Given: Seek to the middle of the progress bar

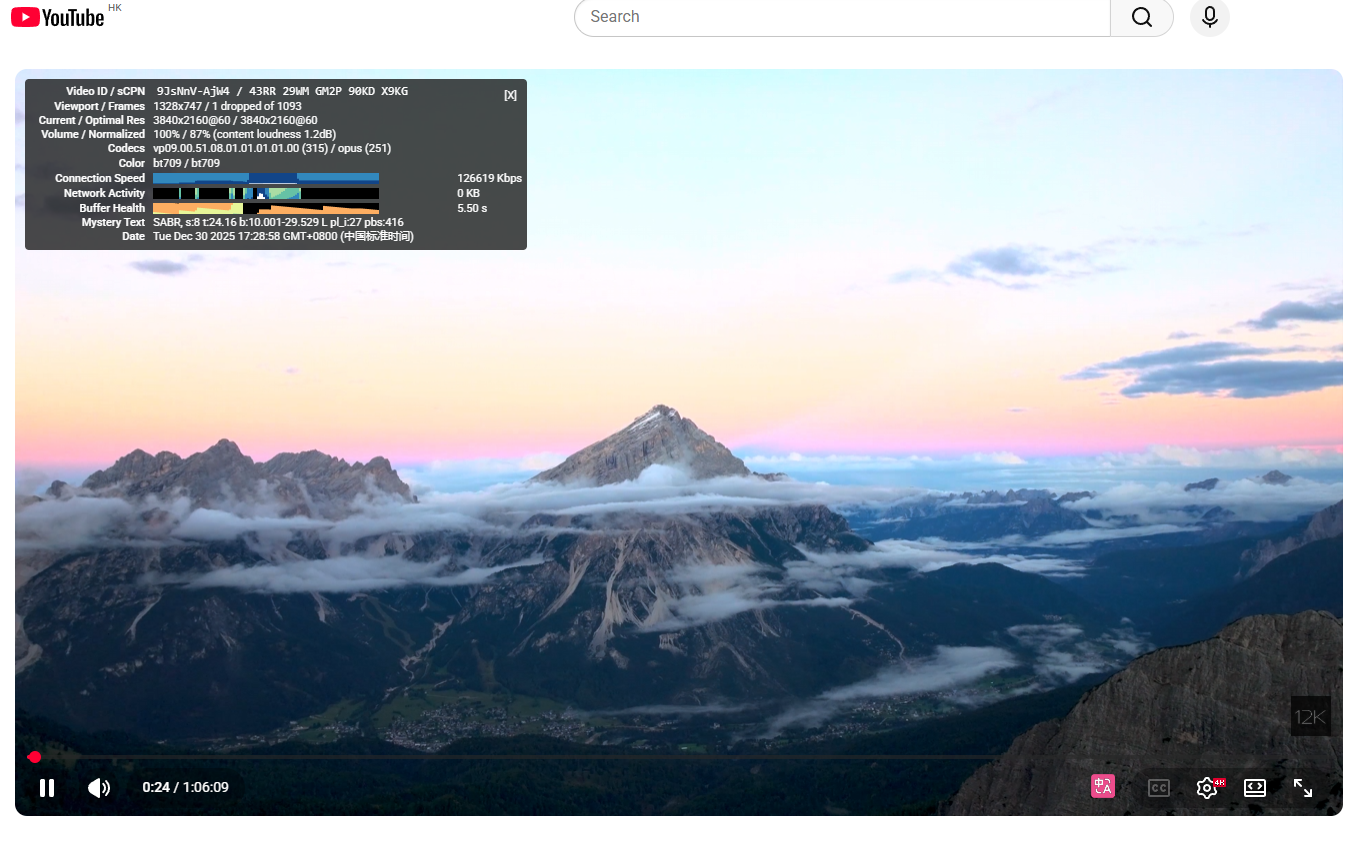Looking at the screenshot, I should click(x=679, y=757).
